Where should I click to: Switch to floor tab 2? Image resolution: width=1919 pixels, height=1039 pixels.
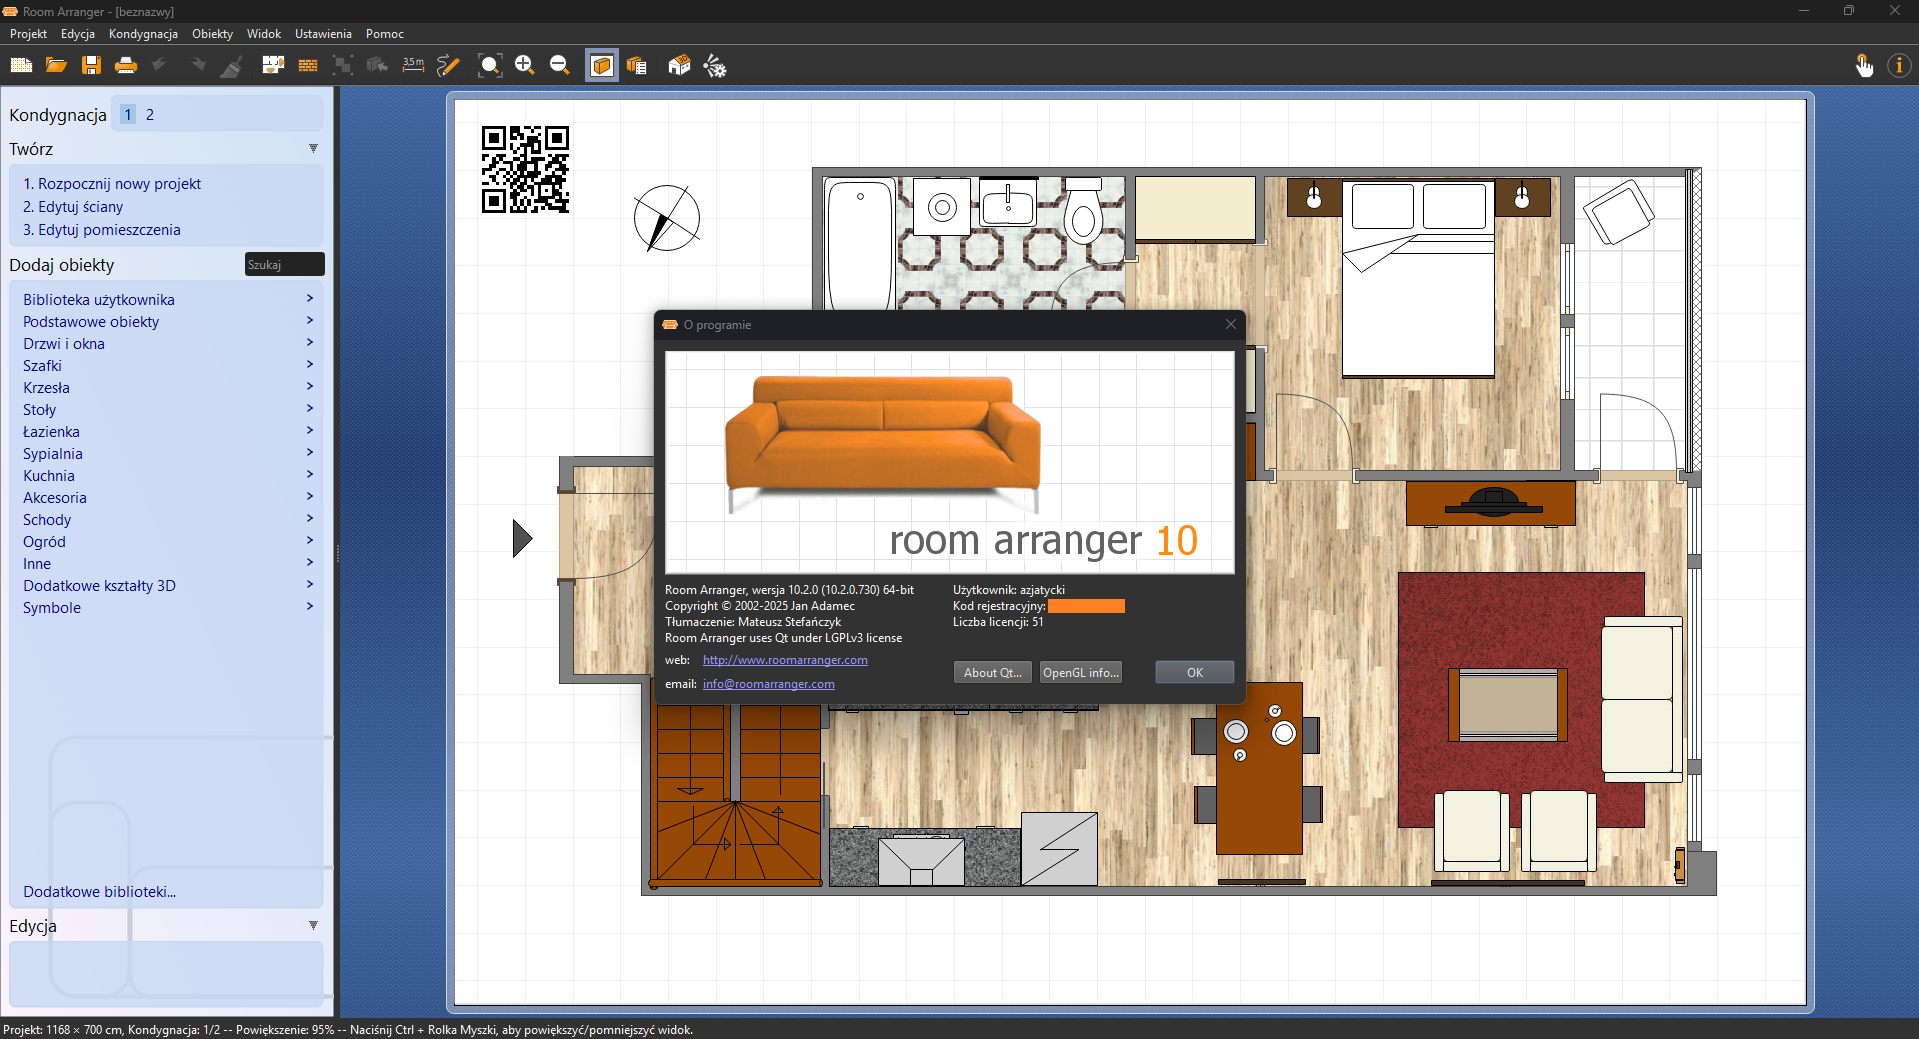pos(150,114)
